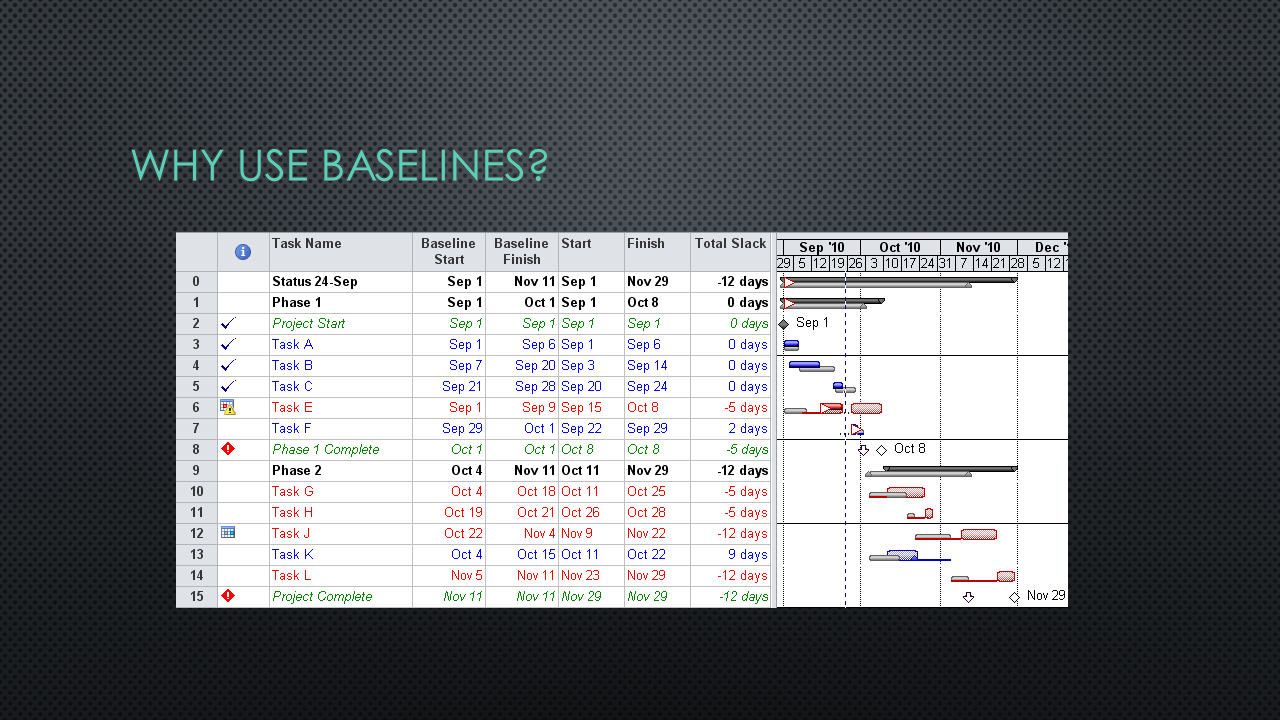Image resolution: width=1280 pixels, height=720 pixels.
Task: Click the red alert icon on Phase 1 Complete row
Action: 228,449
